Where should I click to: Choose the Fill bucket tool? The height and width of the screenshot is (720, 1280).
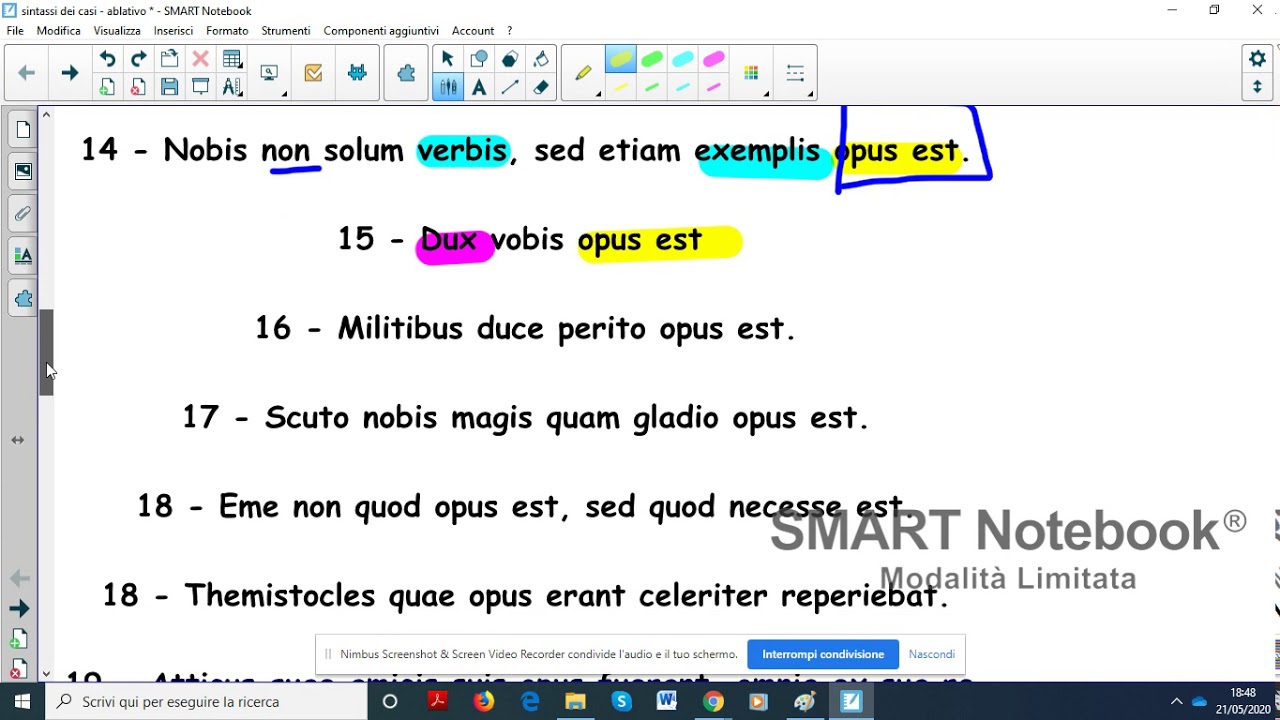tap(541, 59)
